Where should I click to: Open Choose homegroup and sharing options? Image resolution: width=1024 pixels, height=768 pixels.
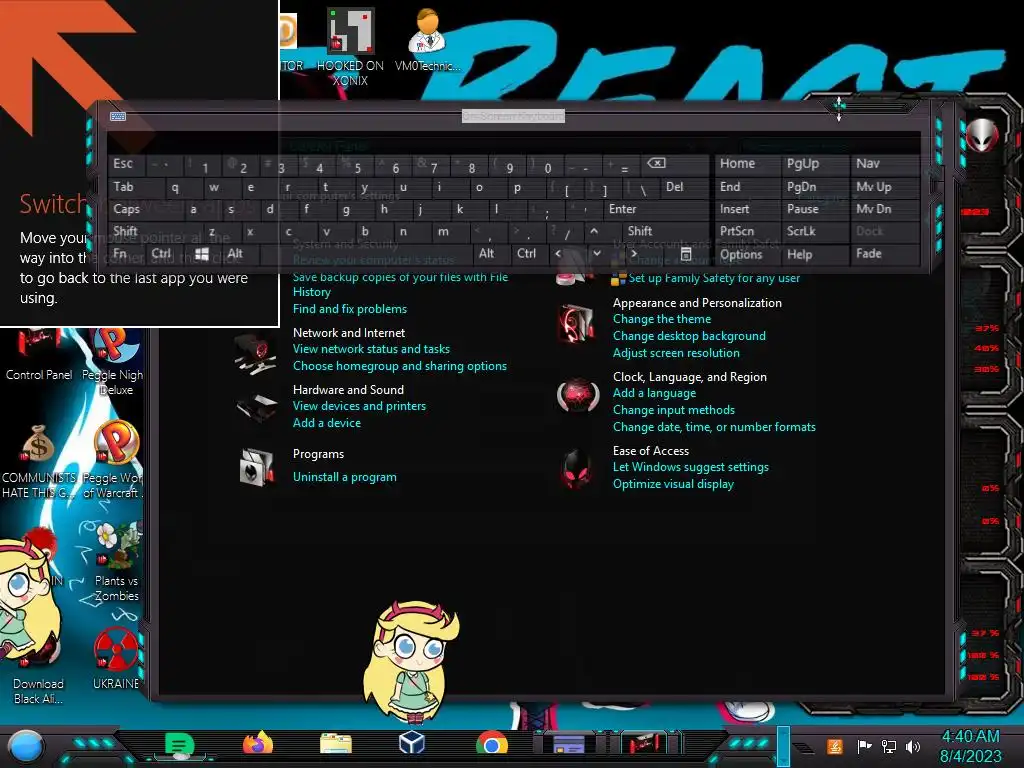coord(400,366)
